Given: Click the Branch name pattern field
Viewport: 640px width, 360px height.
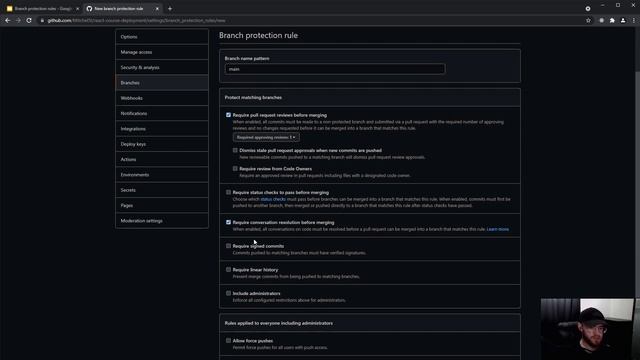Looking at the screenshot, I should (x=335, y=69).
